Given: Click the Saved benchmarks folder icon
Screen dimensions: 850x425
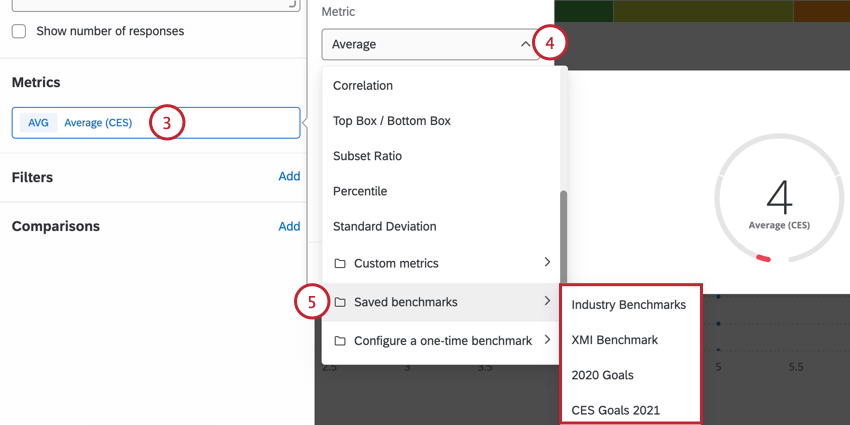Looking at the screenshot, I should click(340, 302).
